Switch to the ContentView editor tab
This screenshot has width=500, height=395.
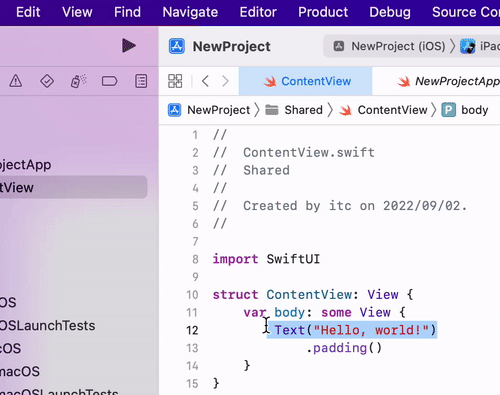click(305, 81)
